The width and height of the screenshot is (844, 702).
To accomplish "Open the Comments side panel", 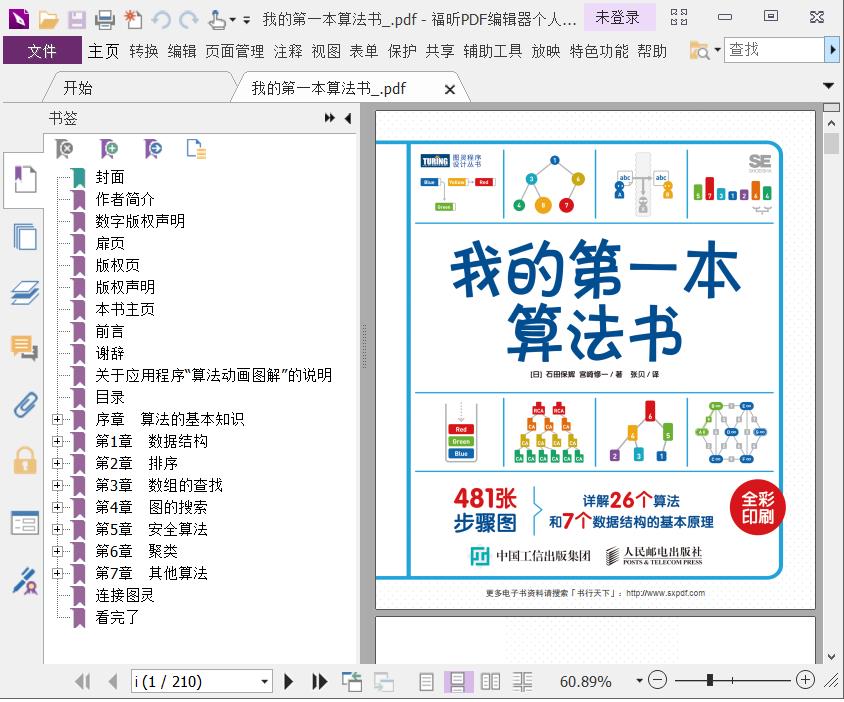I will click(25, 348).
